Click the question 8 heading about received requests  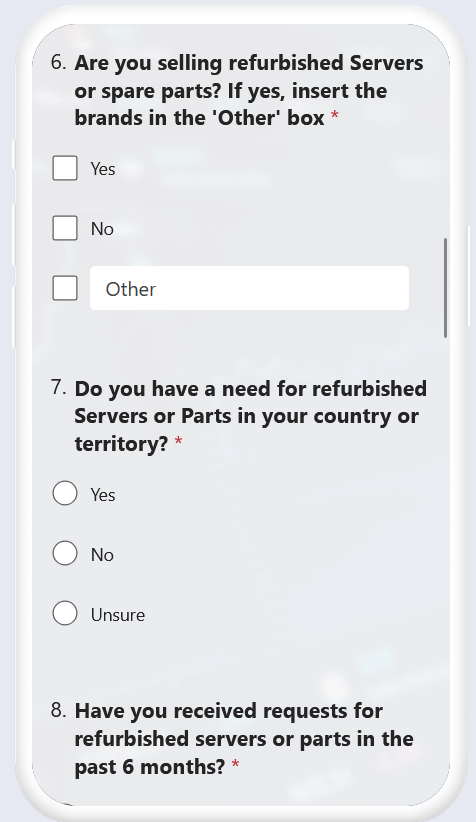pos(244,739)
